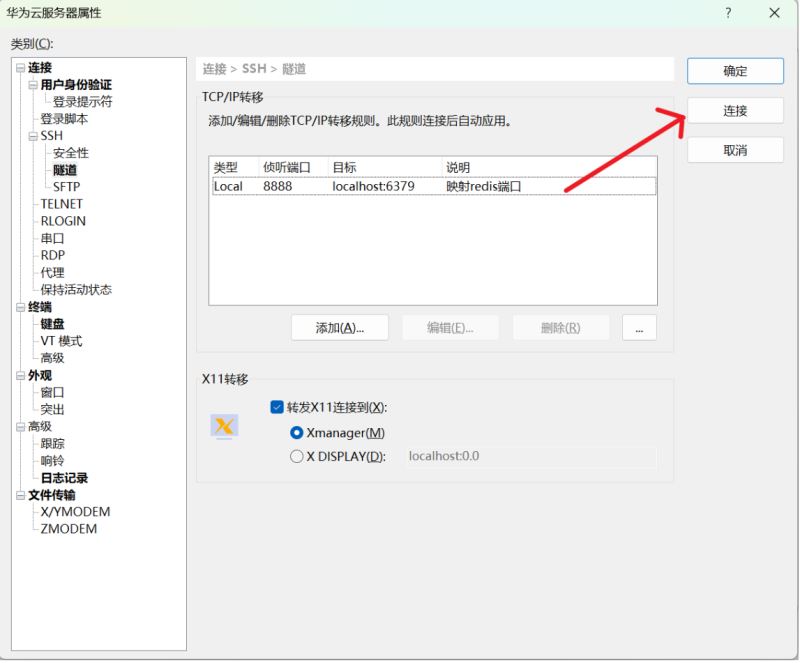Viewport: 800px width, 663px height.
Task: Click the ellipsis button beside 删除
Action: [639, 328]
